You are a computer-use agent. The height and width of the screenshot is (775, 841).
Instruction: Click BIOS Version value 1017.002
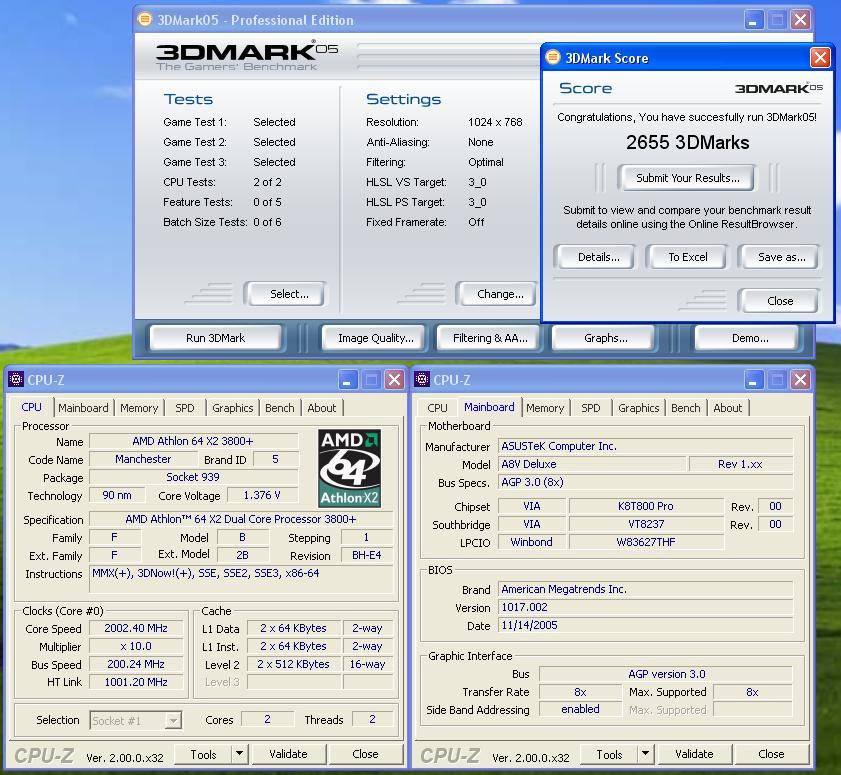pos(645,607)
